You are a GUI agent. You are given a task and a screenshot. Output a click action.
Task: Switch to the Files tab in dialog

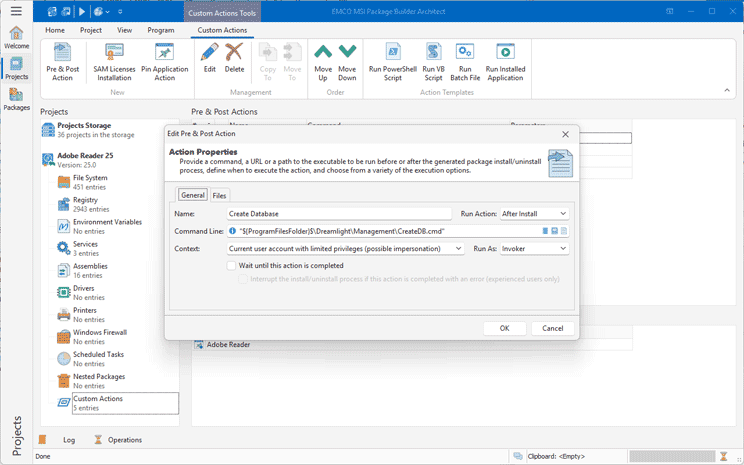[219, 195]
